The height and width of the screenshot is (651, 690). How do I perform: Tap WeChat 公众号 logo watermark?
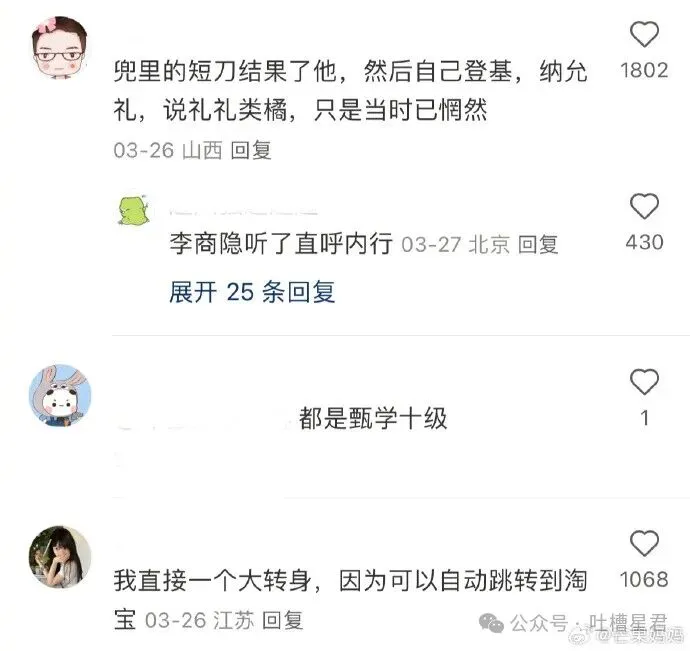(491, 622)
